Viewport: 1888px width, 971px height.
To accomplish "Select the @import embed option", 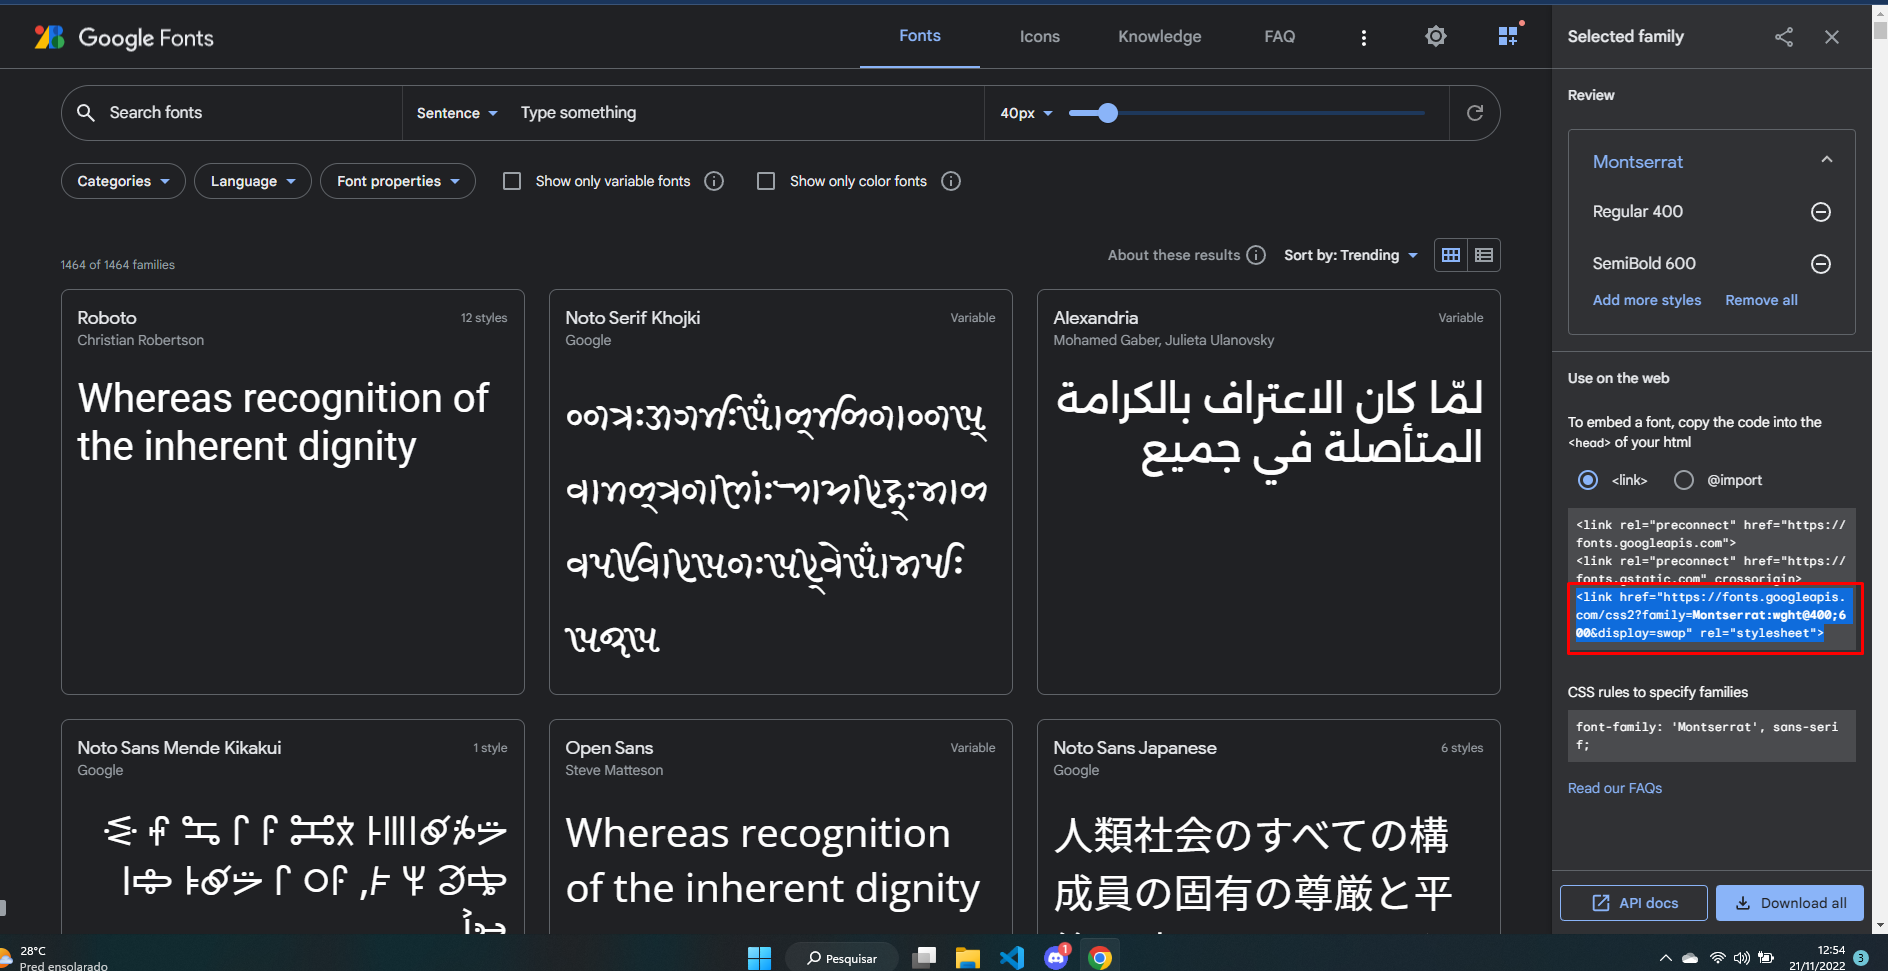I will (1684, 480).
